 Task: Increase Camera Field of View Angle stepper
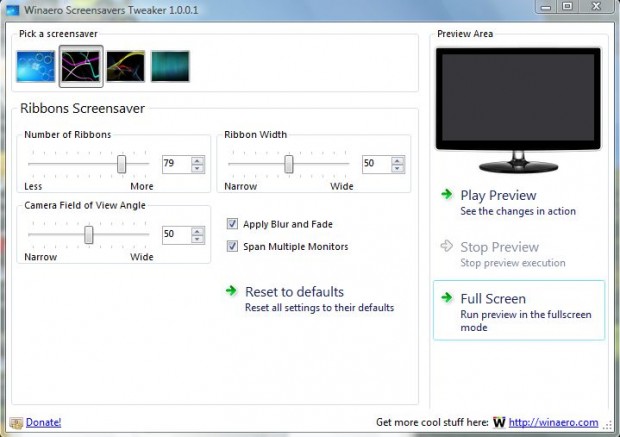pyautogui.click(x=198, y=229)
